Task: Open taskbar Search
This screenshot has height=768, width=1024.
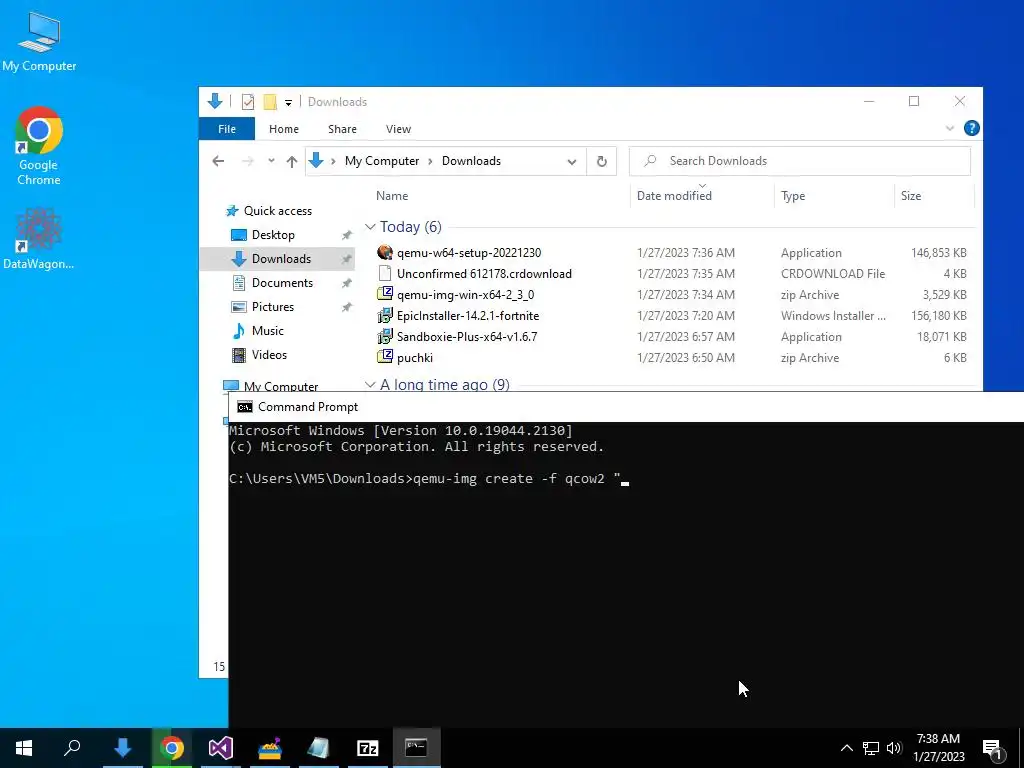Action: [72, 748]
